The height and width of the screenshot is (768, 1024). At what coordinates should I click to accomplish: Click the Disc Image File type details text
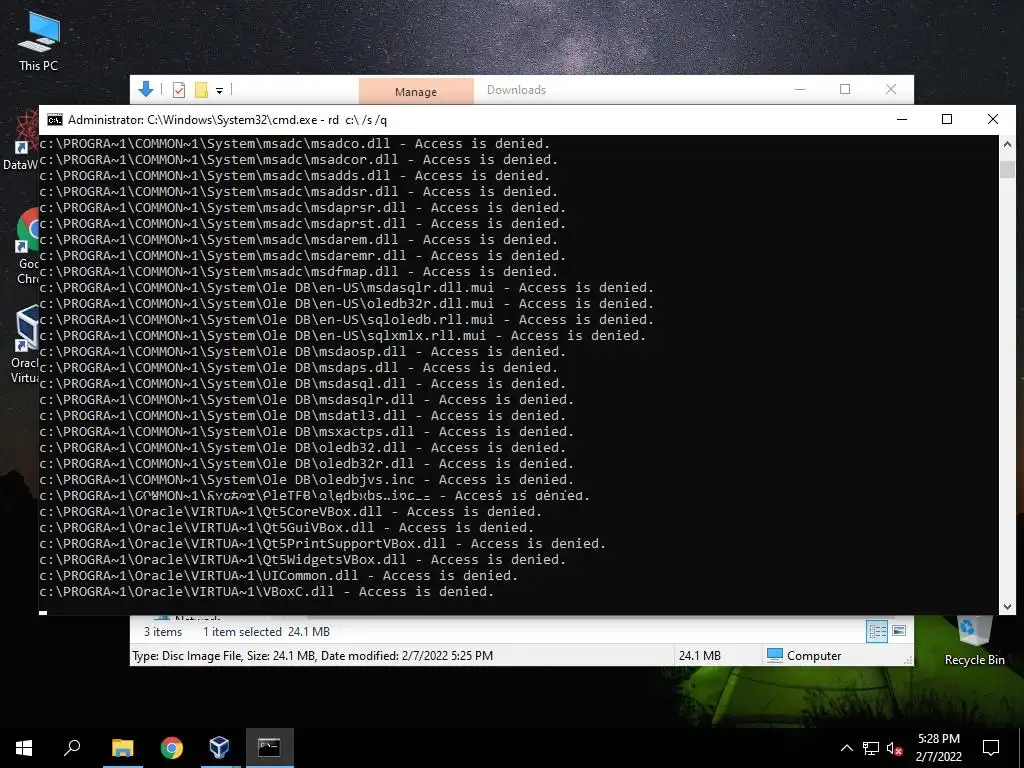[312, 655]
